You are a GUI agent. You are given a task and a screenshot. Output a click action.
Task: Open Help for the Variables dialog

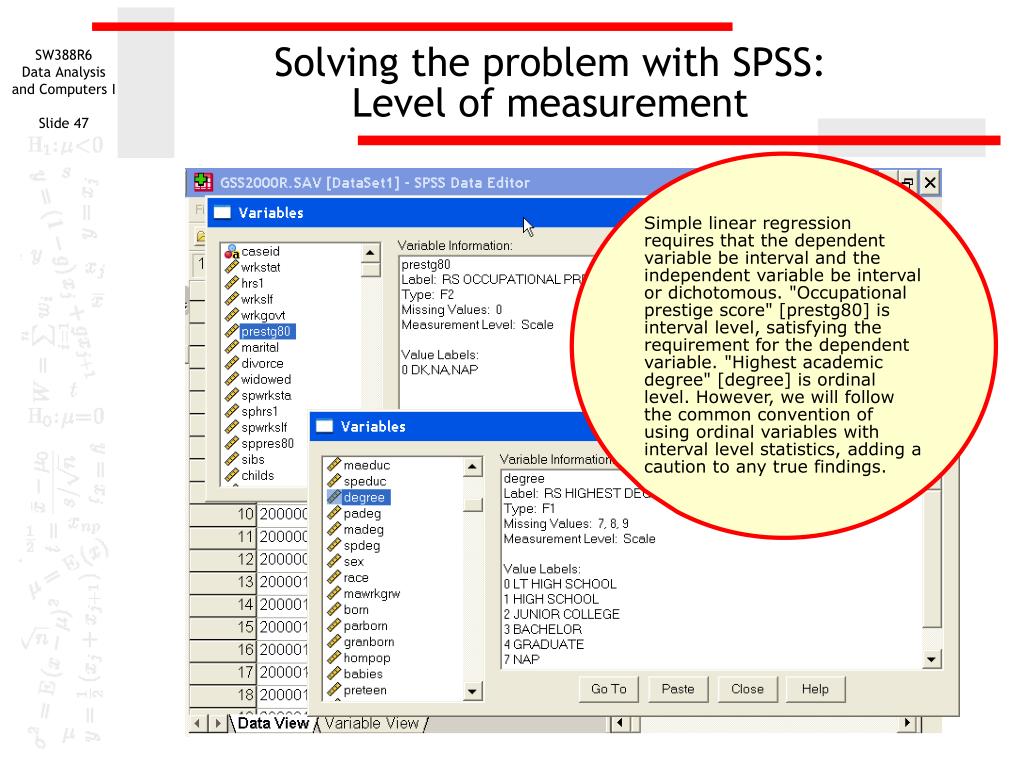[815, 689]
